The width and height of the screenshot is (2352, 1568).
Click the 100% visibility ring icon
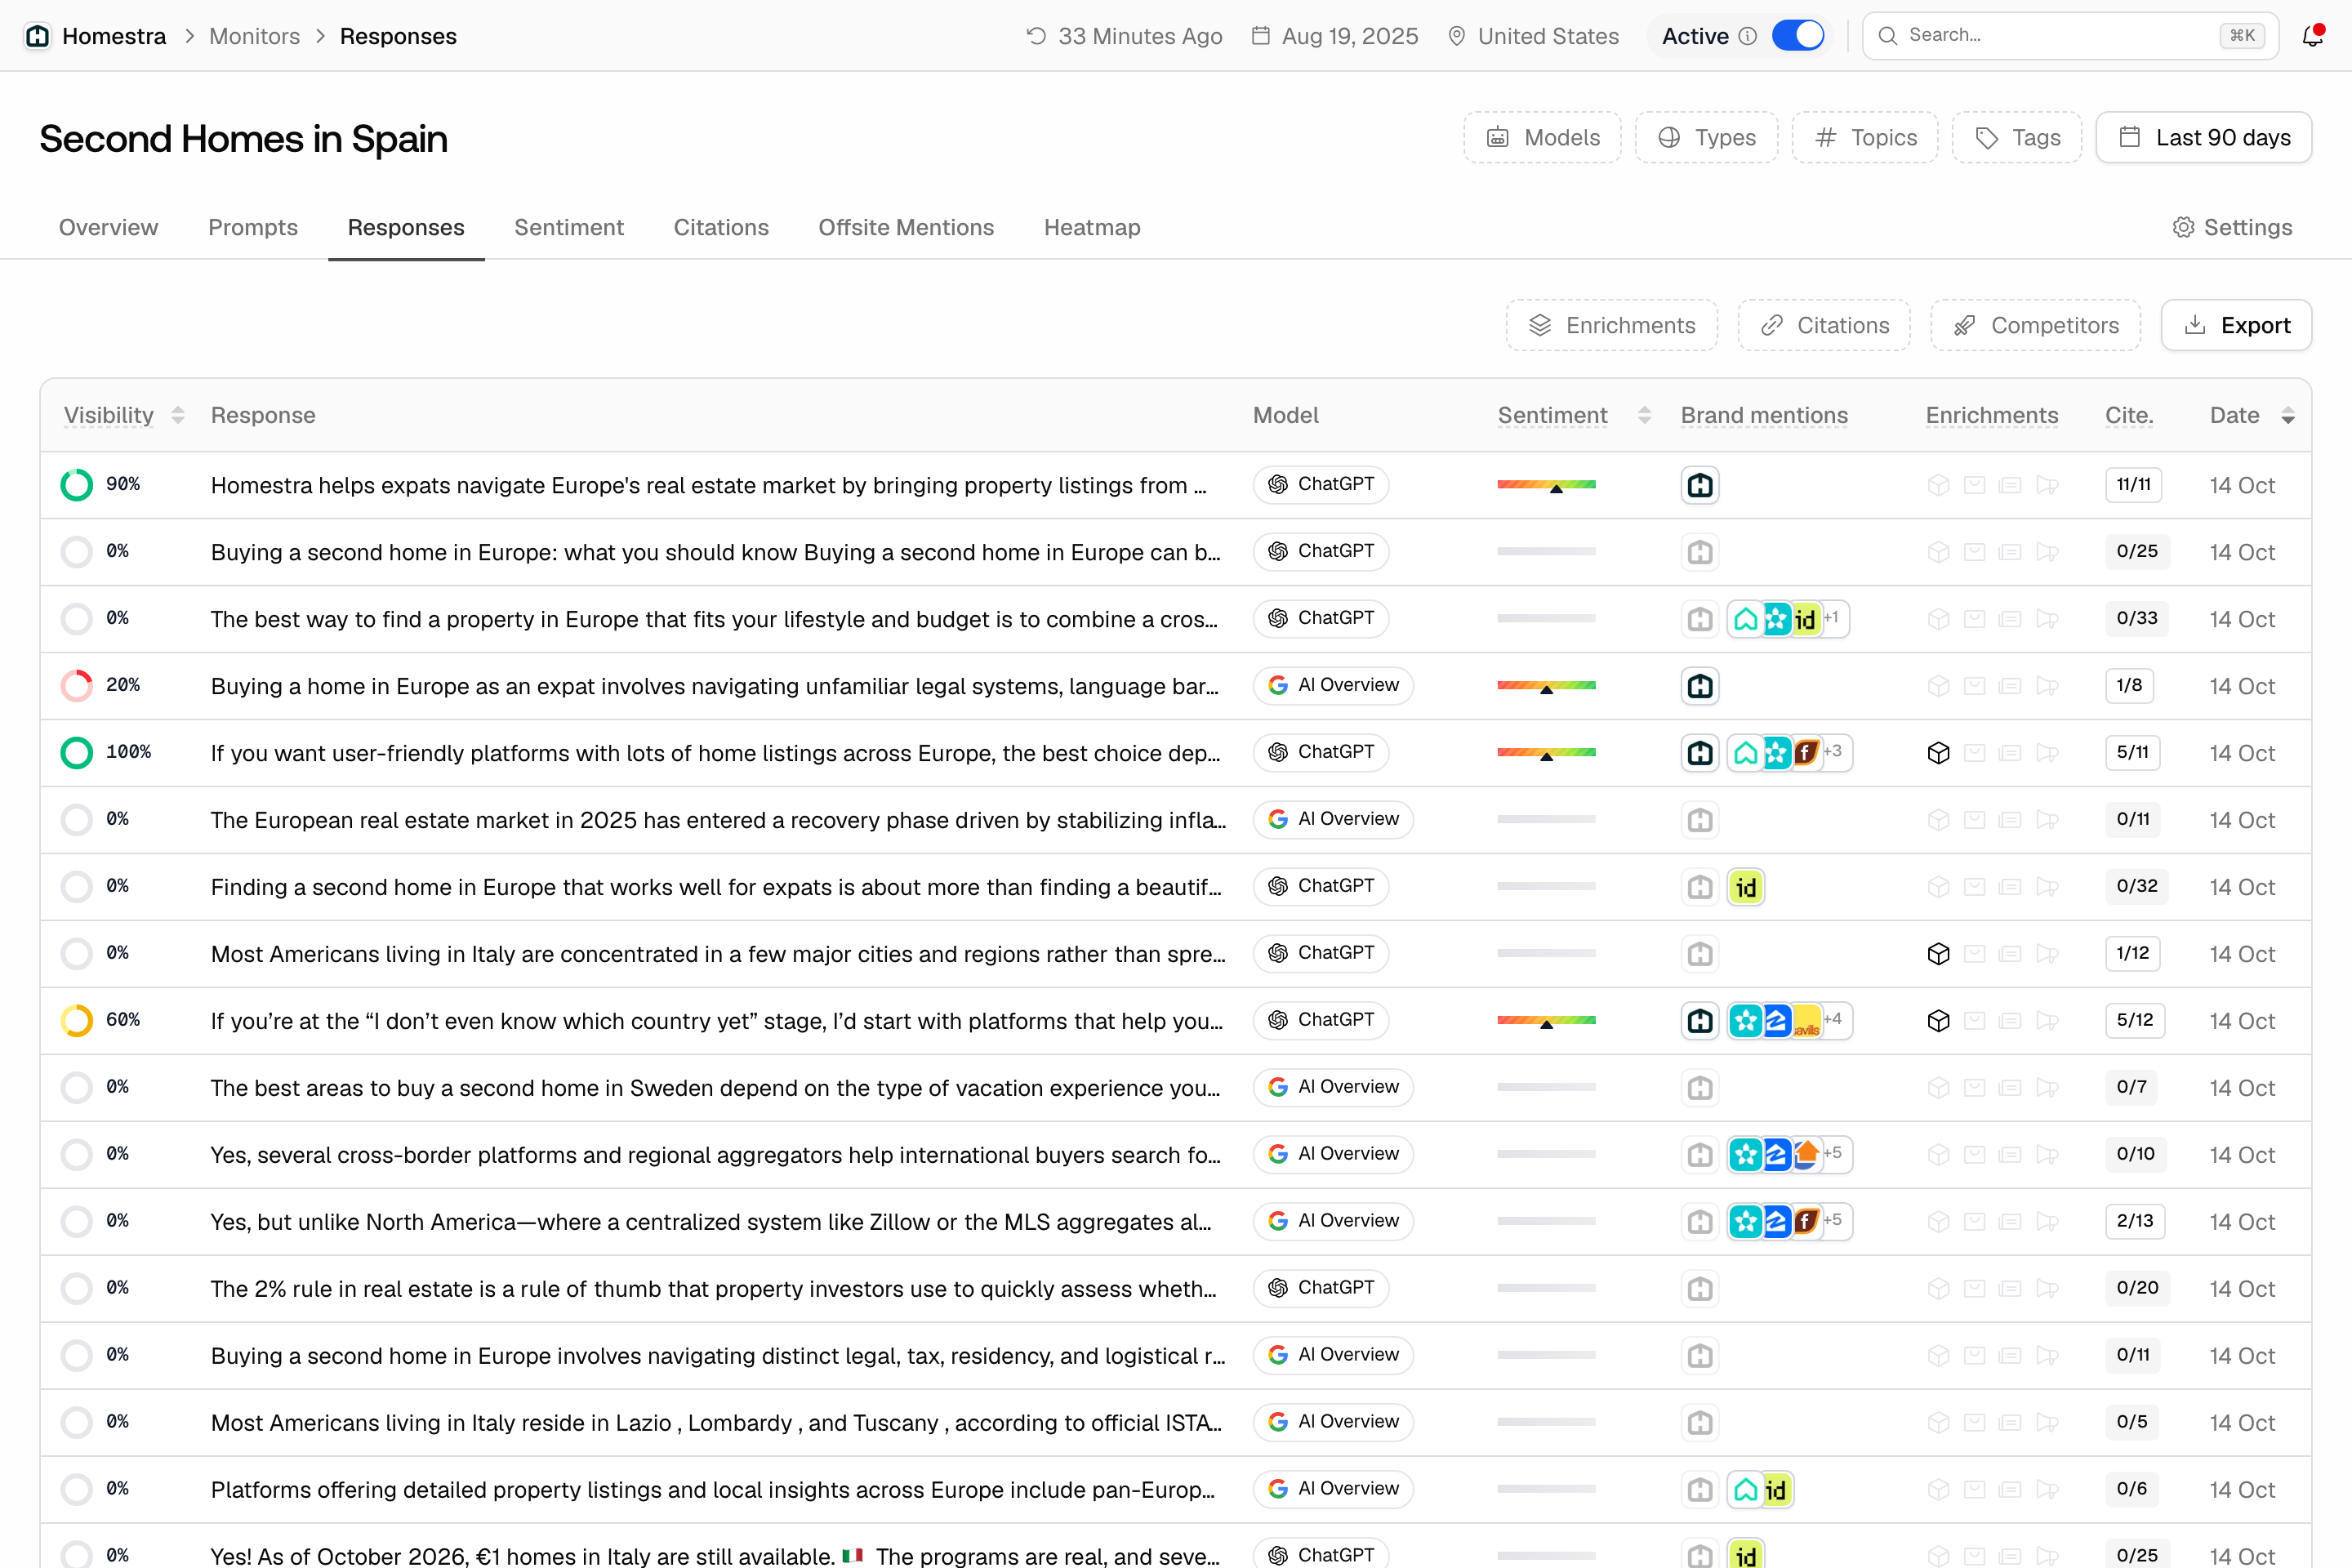(x=77, y=752)
